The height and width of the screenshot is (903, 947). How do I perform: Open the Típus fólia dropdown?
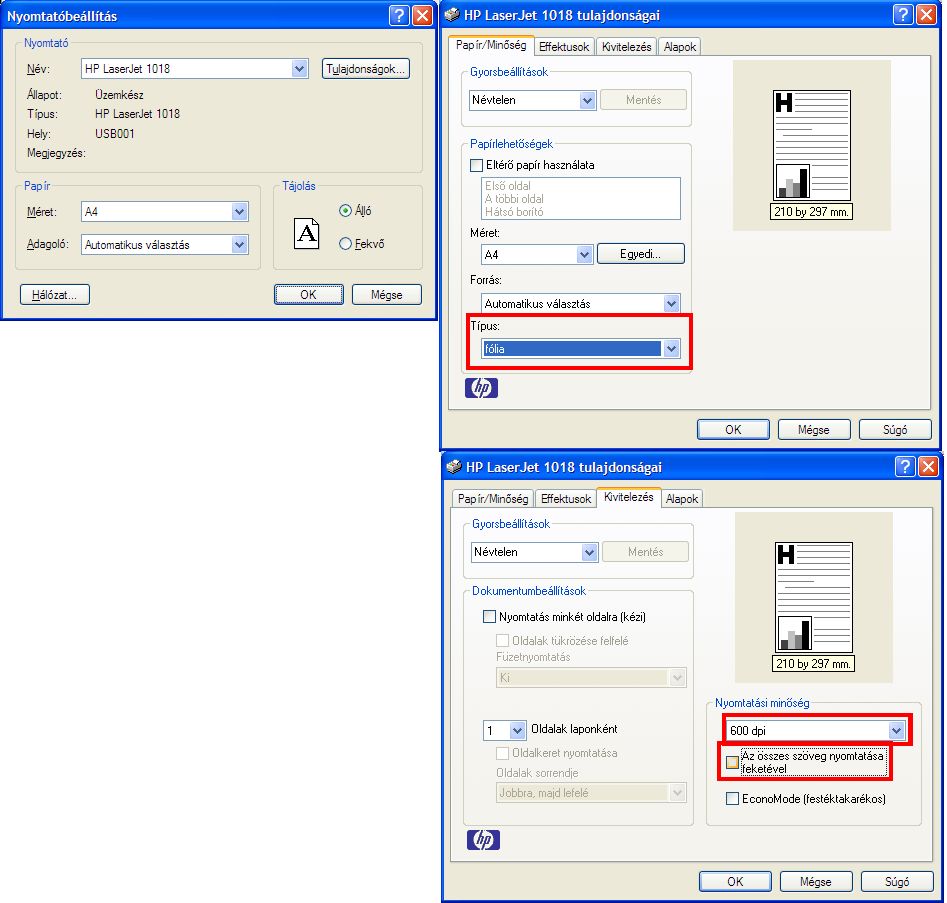point(672,349)
